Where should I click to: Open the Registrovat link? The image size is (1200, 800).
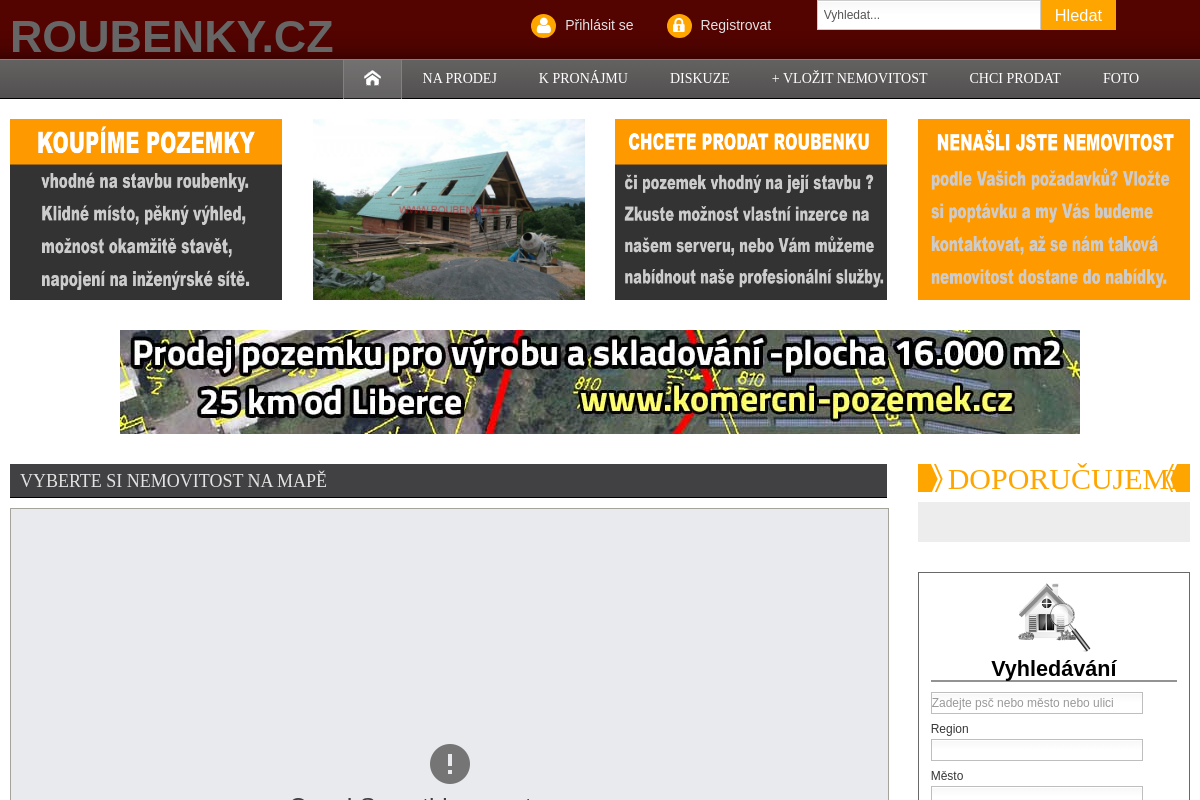(x=735, y=25)
